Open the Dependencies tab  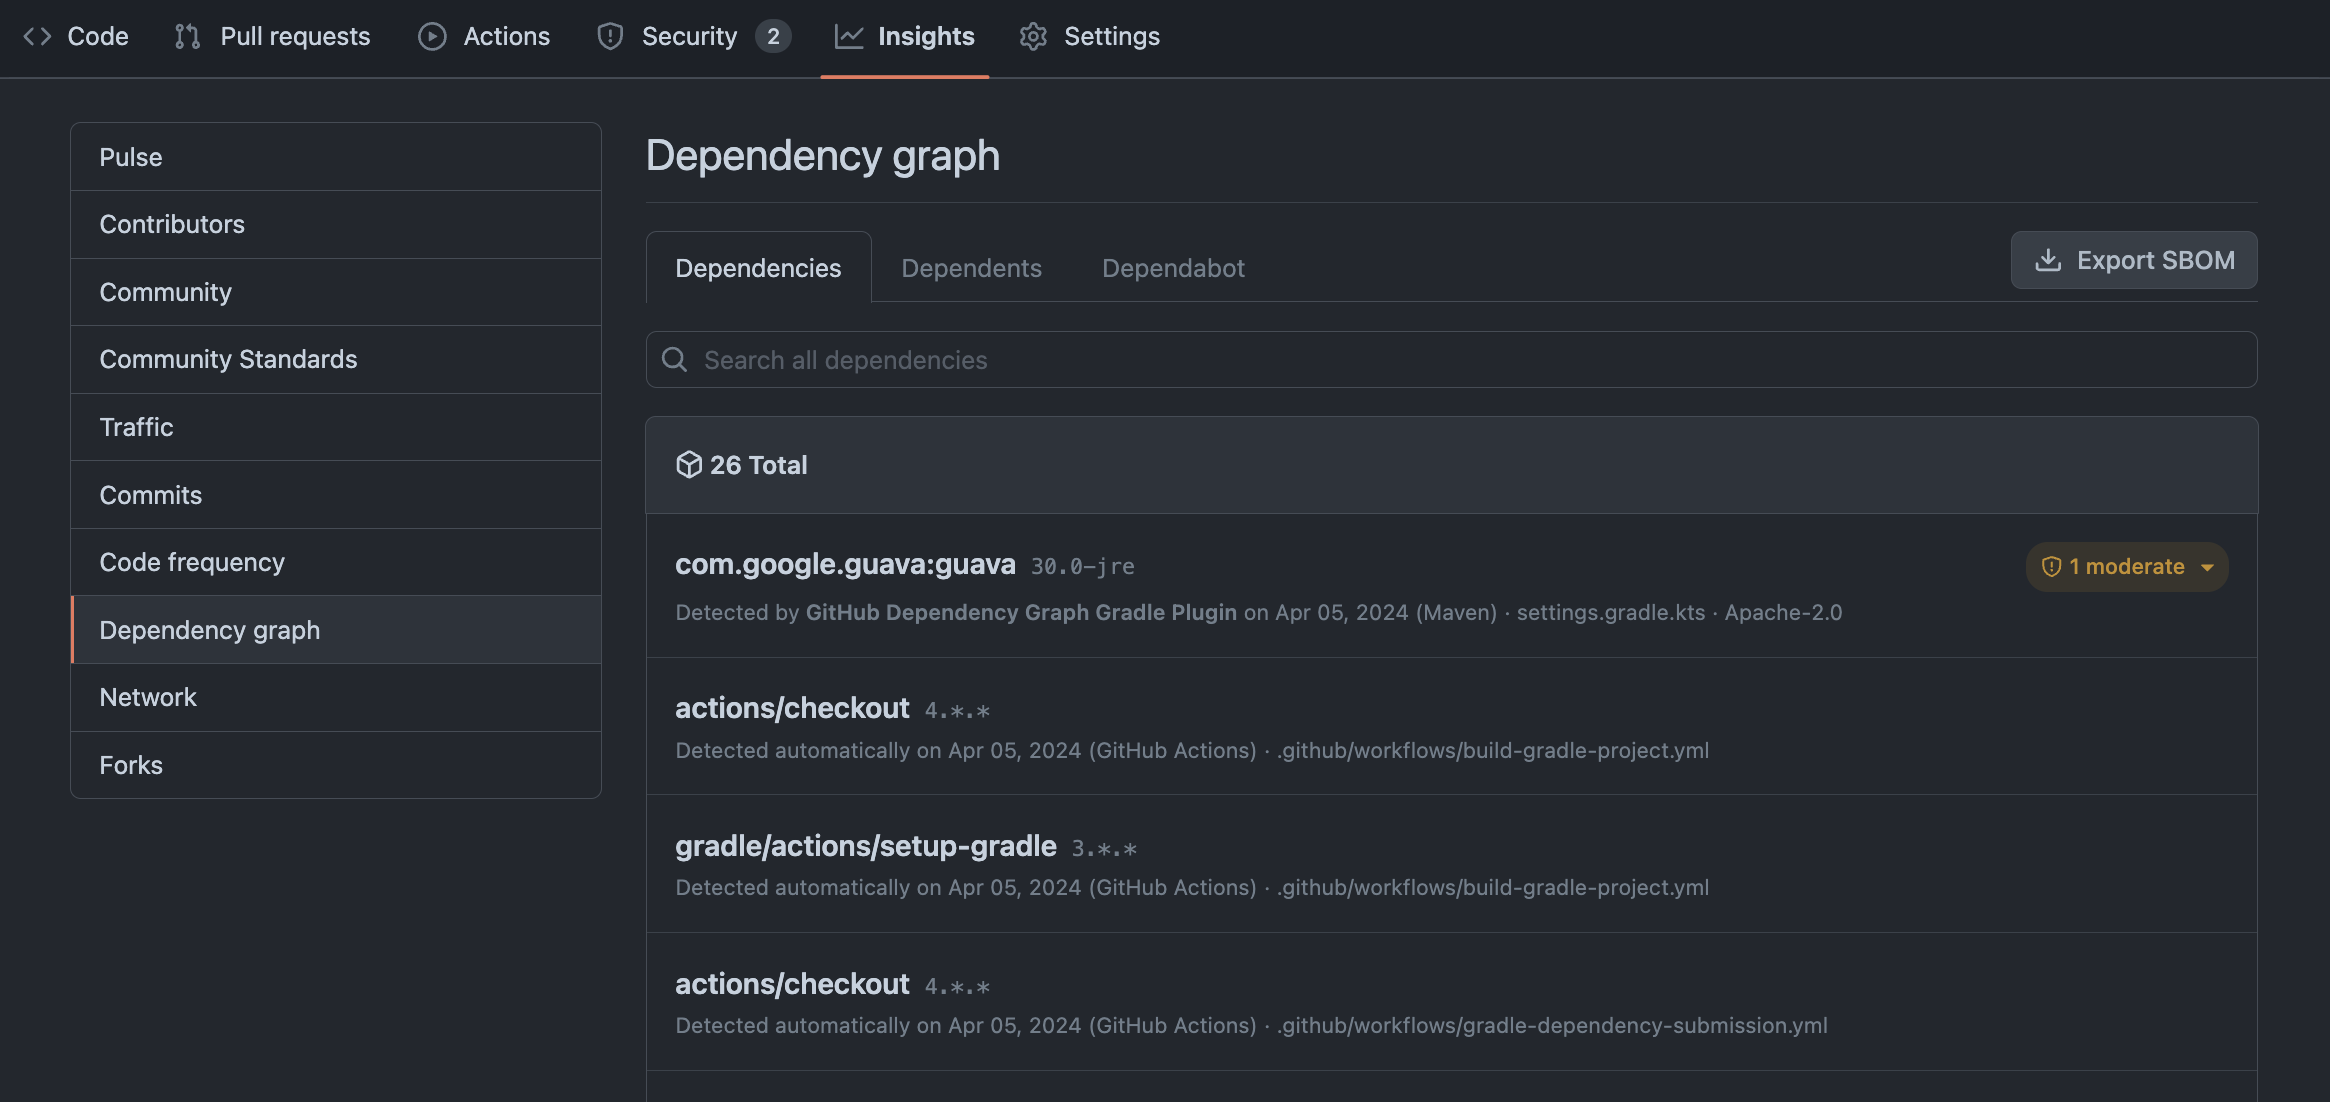758,266
